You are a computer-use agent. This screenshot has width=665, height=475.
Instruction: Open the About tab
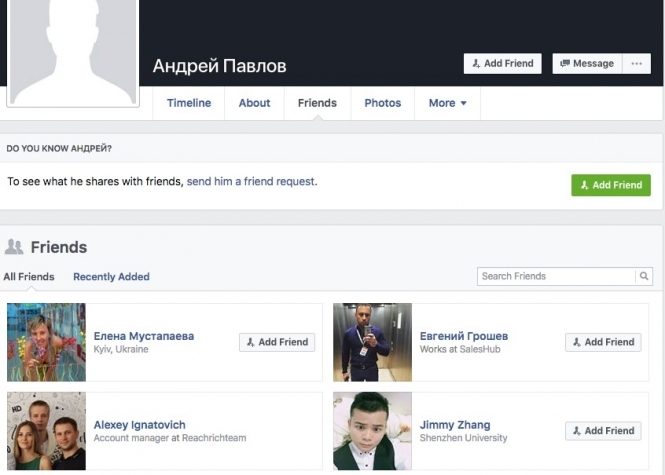click(x=254, y=103)
